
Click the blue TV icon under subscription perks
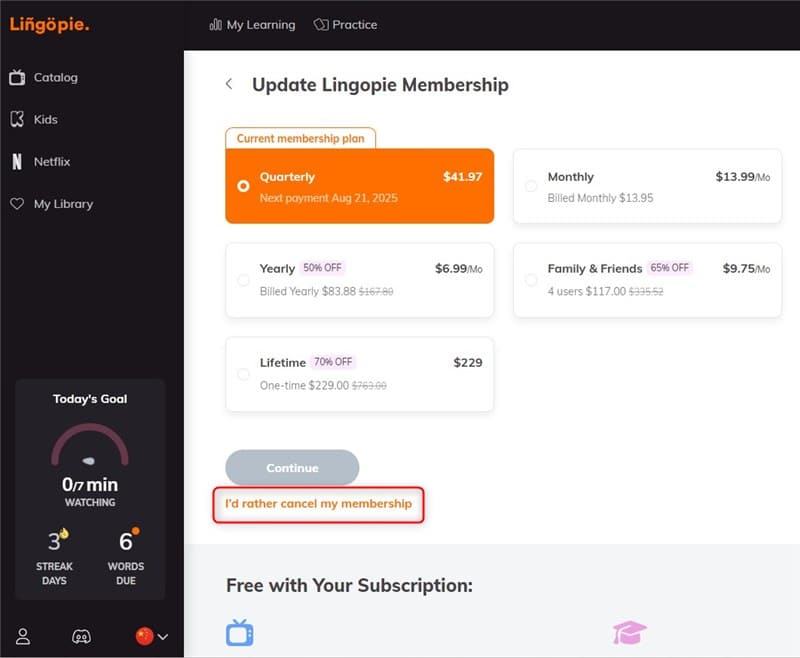tap(239, 632)
